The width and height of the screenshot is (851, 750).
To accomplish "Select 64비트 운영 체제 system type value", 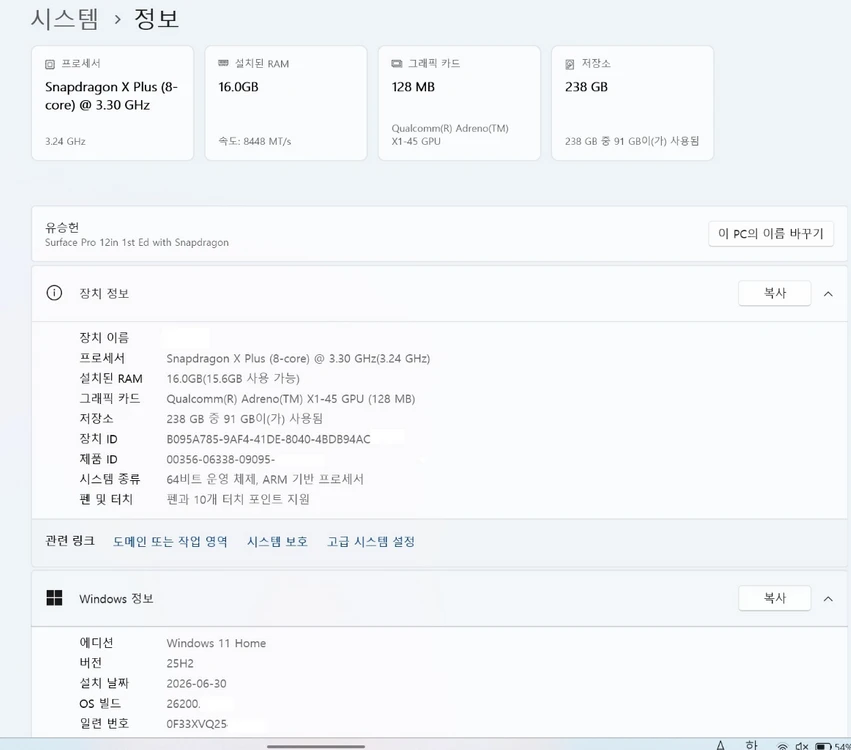I will (265, 479).
